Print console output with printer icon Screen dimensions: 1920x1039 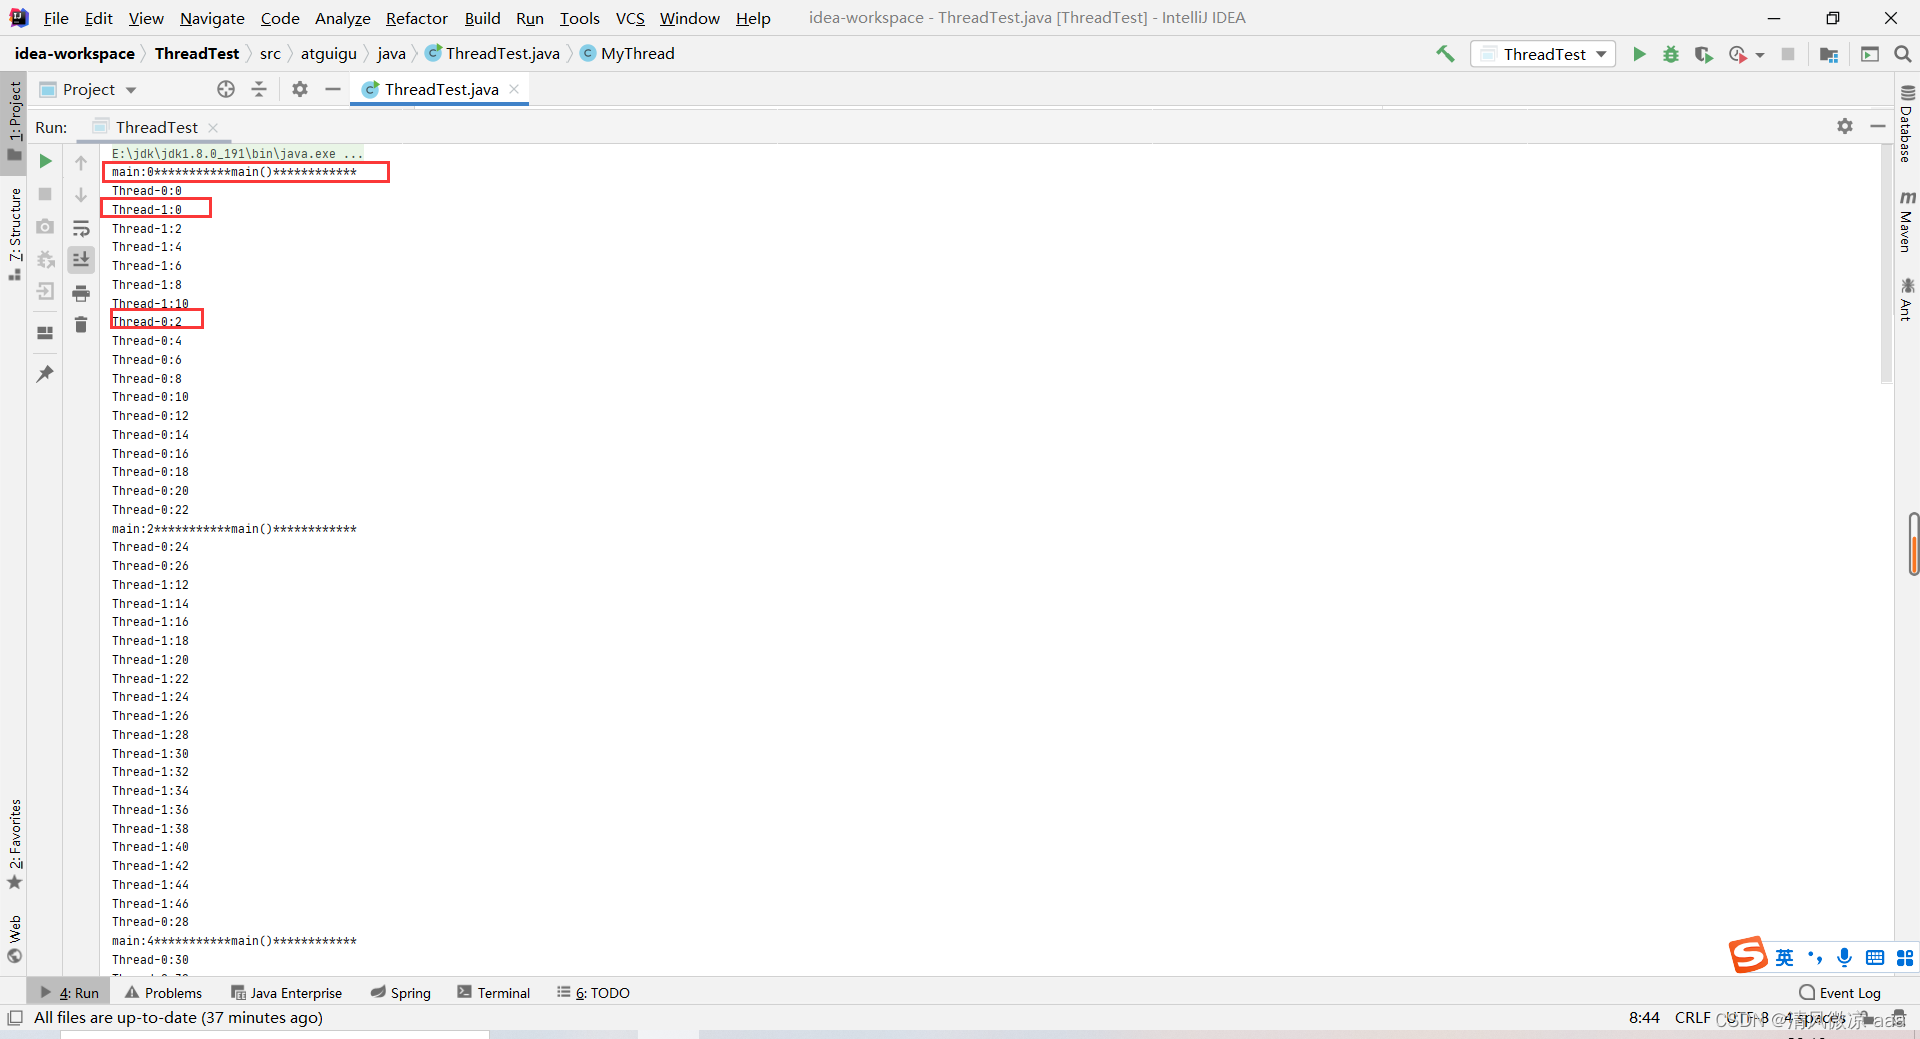pyautogui.click(x=81, y=293)
